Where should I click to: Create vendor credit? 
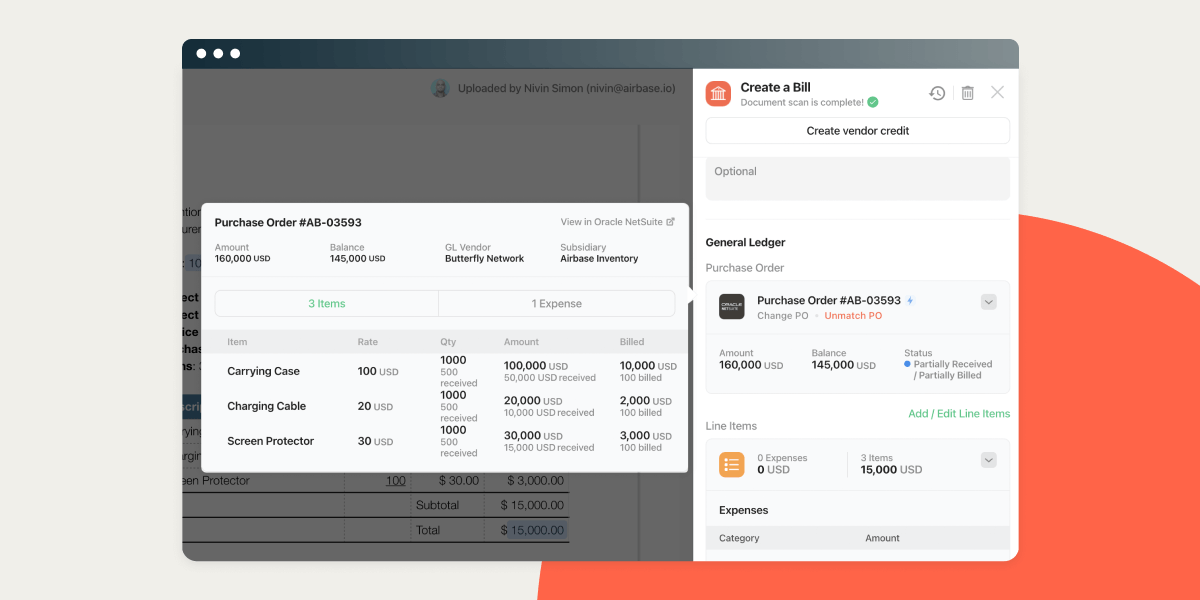(x=858, y=131)
